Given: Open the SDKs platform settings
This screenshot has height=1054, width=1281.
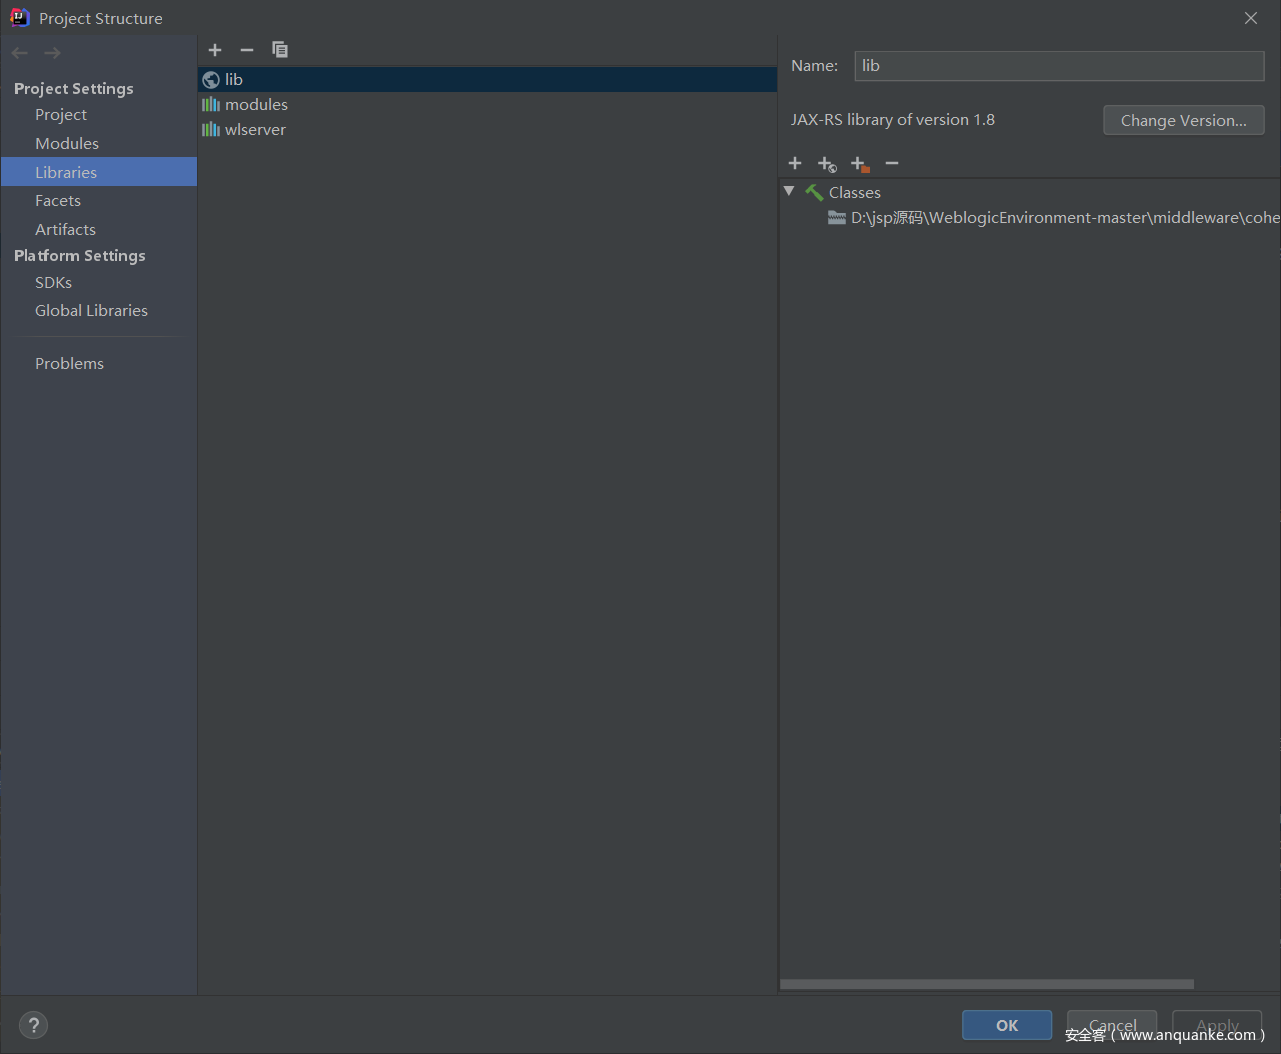Looking at the screenshot, I should coord(53,283).
